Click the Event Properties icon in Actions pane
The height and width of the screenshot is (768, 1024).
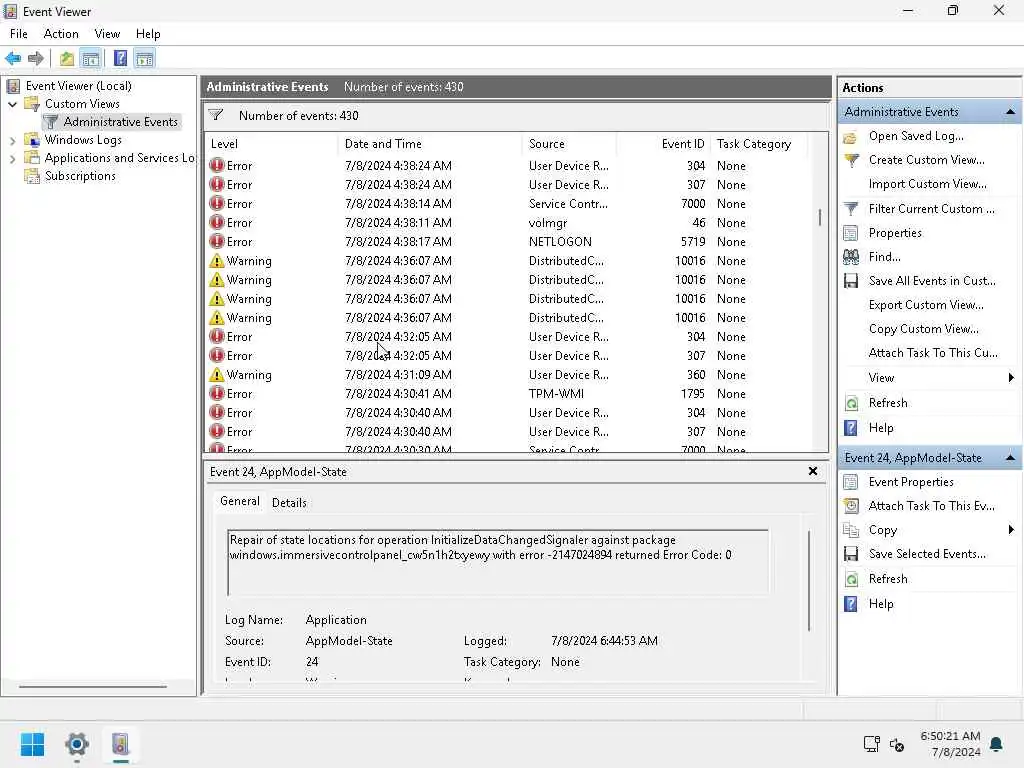click(850, 482)
